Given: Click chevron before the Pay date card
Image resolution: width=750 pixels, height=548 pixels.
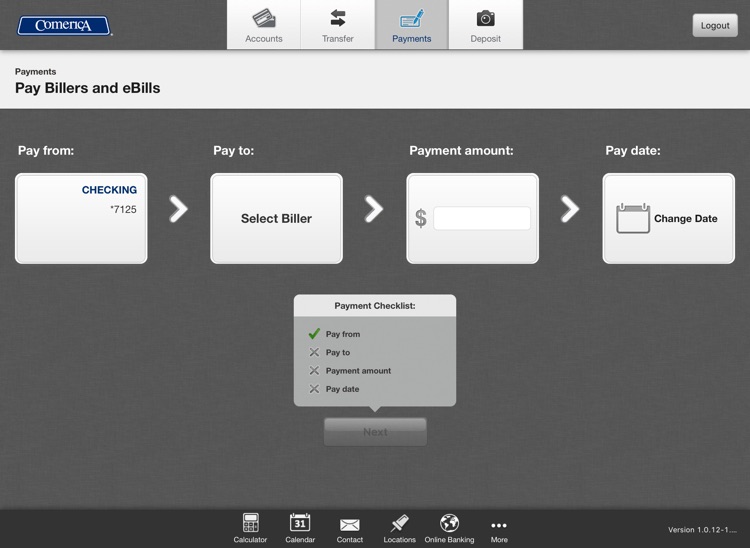Looking at the screenshot, I should [570, 209].
